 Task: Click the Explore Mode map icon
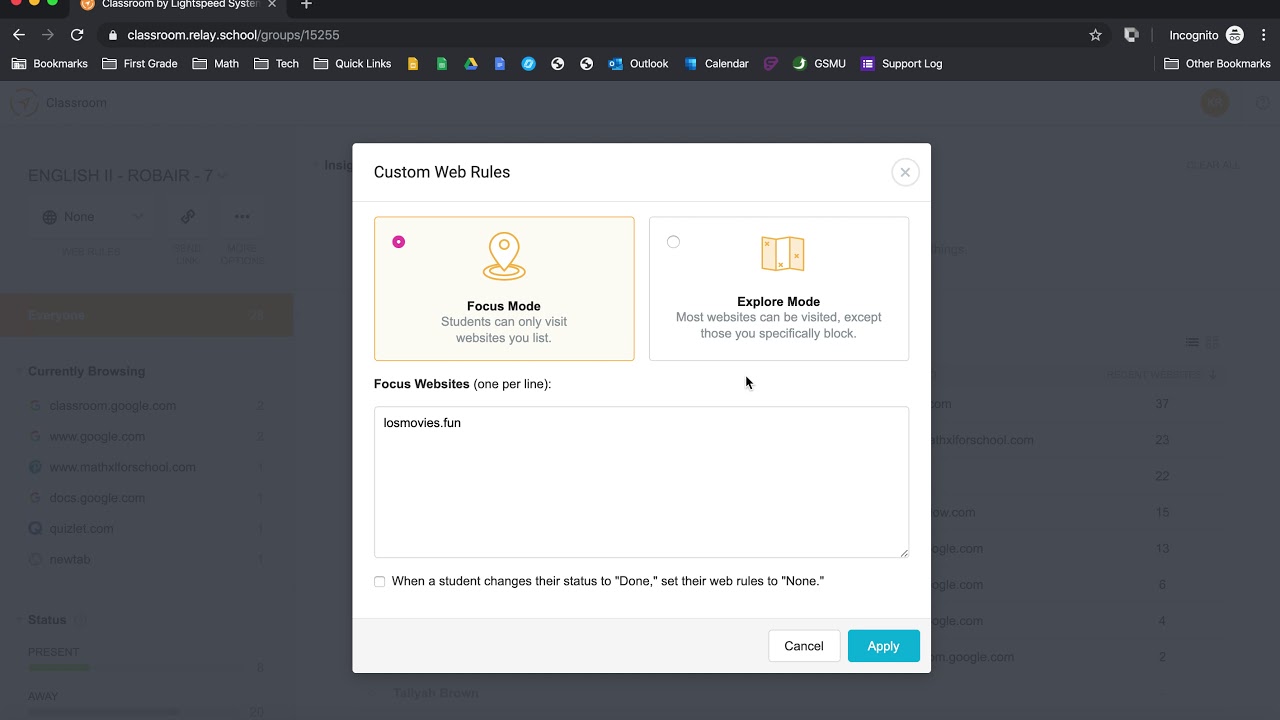point(782,254)
